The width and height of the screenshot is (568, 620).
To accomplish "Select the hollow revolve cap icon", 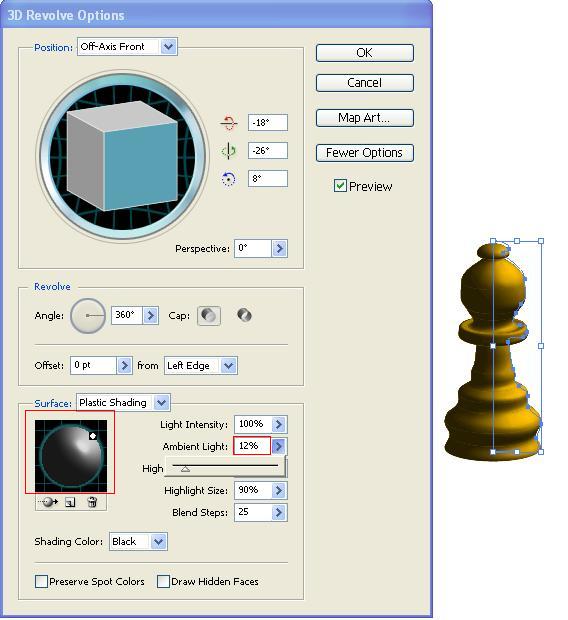I will [x=244, y=316].
